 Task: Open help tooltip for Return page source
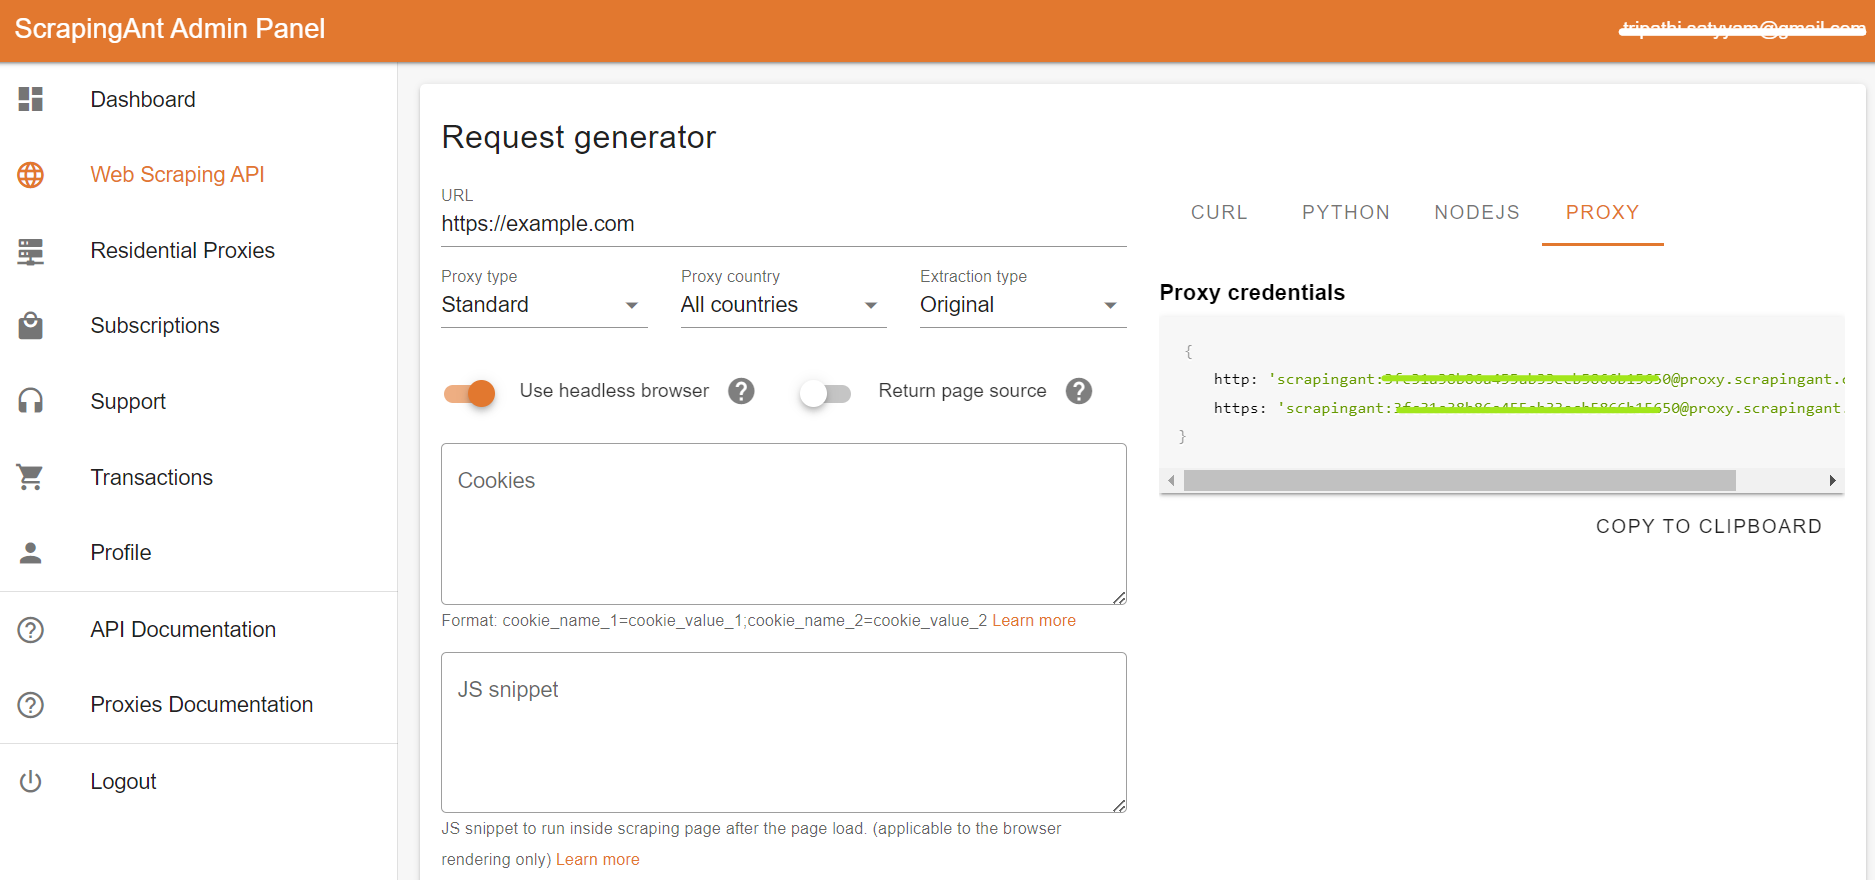click(x=1079, y=391)
